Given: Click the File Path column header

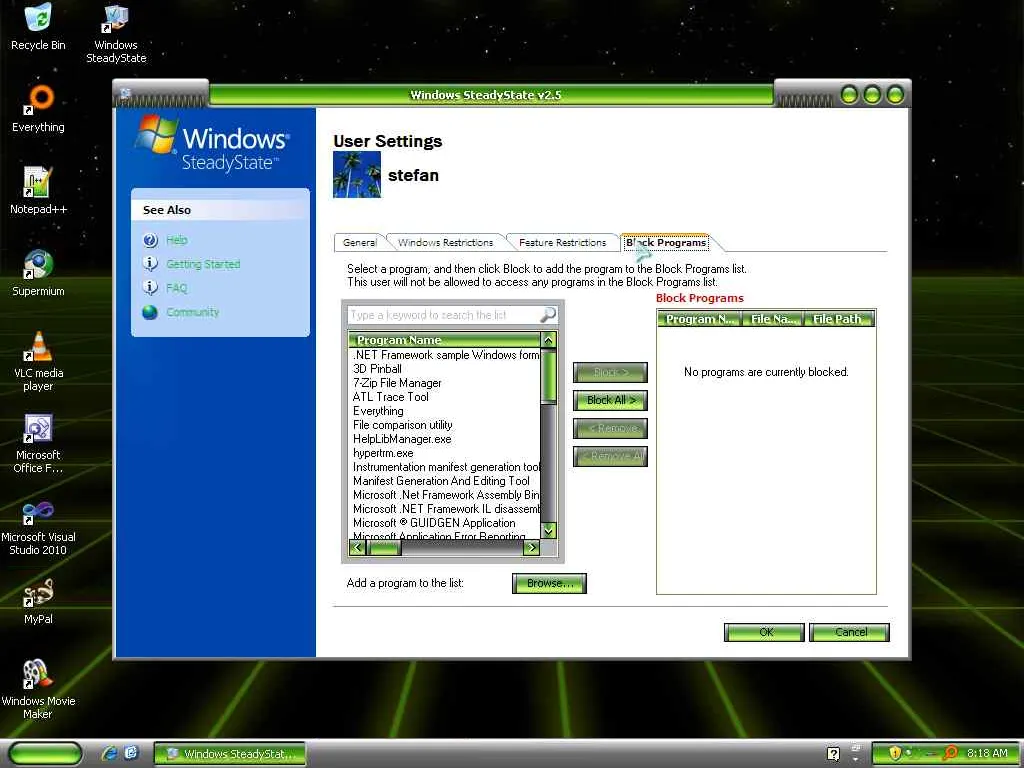Looking at the screenshot, I should (839, 319).
